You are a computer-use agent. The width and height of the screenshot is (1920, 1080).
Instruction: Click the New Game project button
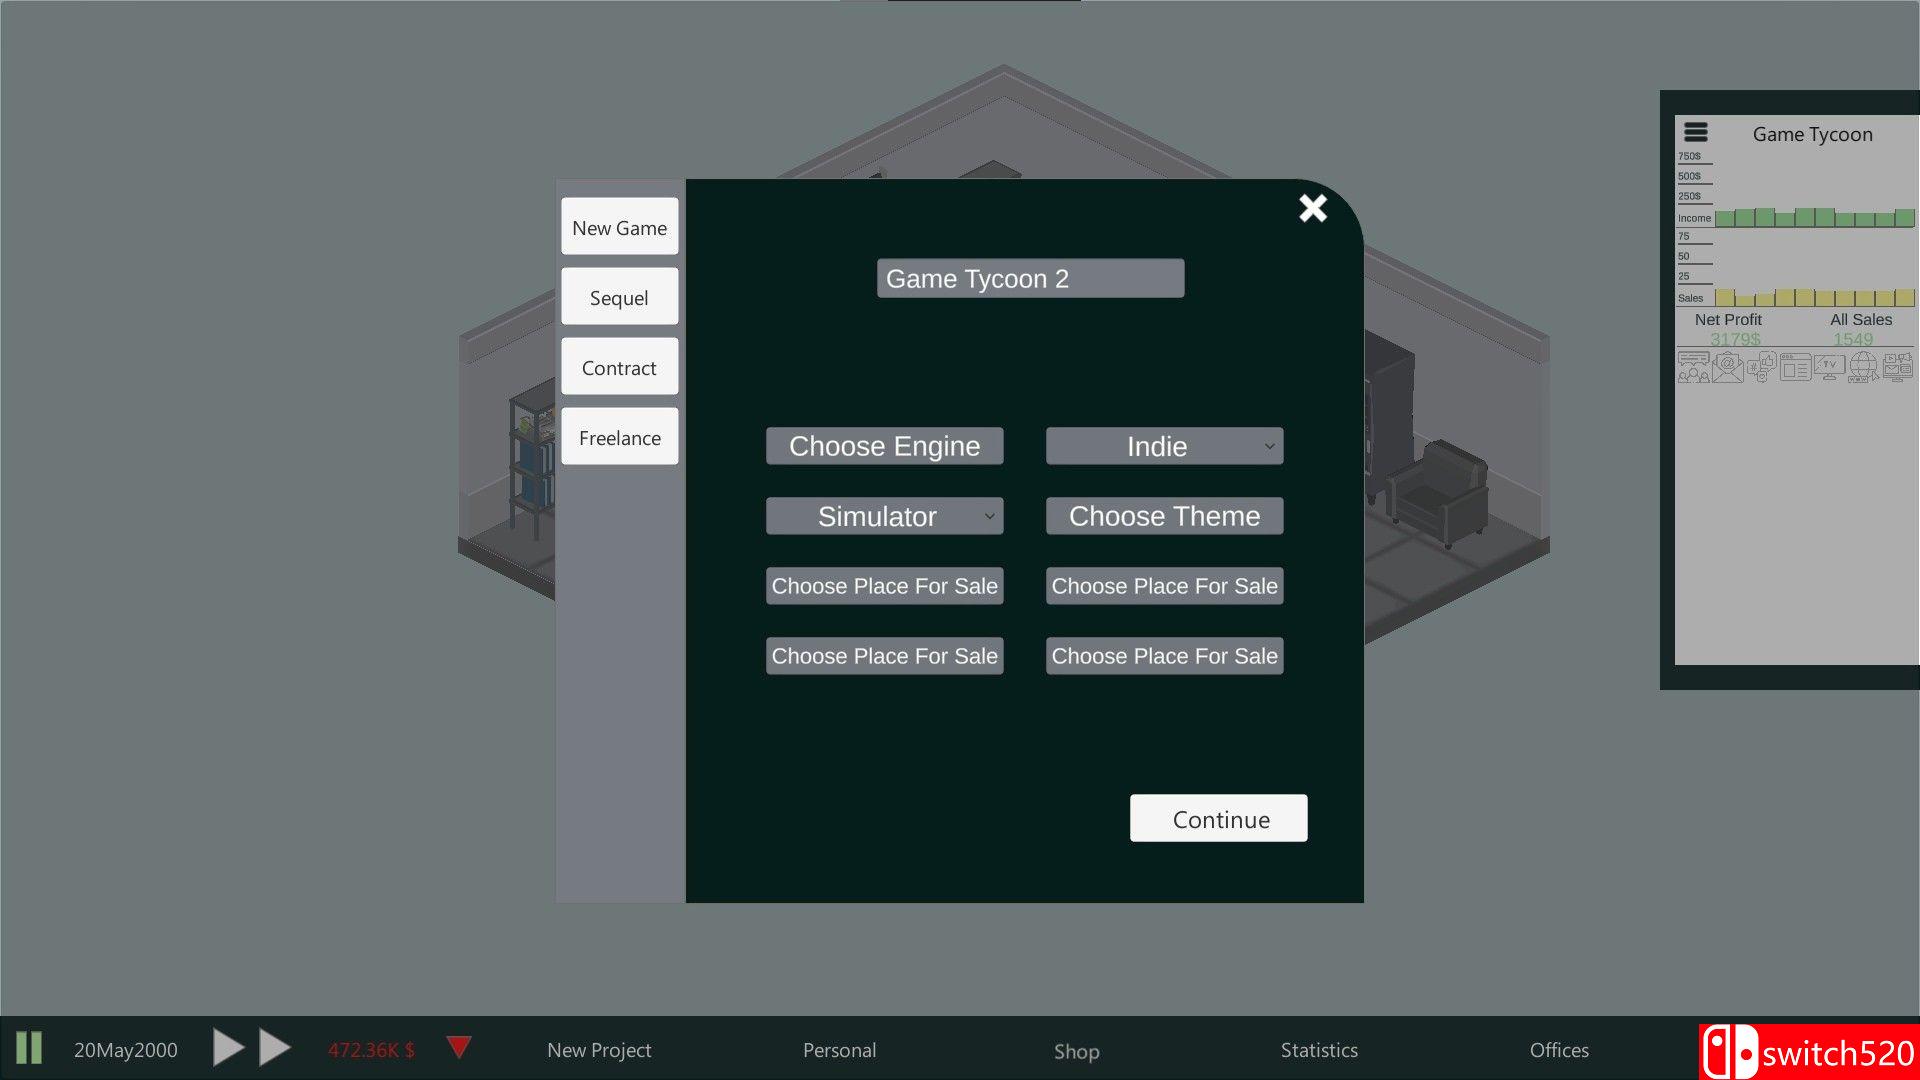tap(618, 227)
